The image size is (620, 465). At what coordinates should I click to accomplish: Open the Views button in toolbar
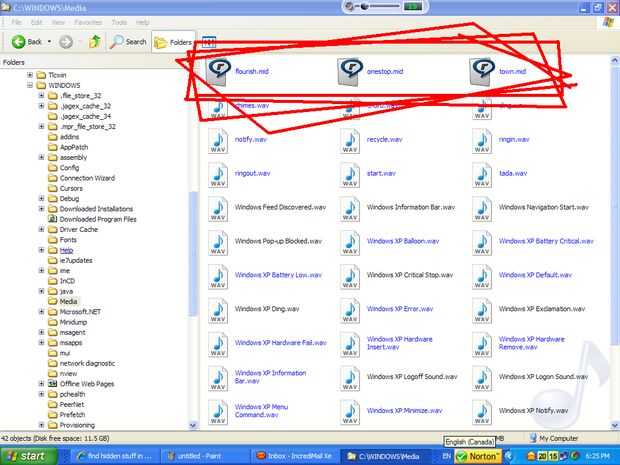pos(209,42)
